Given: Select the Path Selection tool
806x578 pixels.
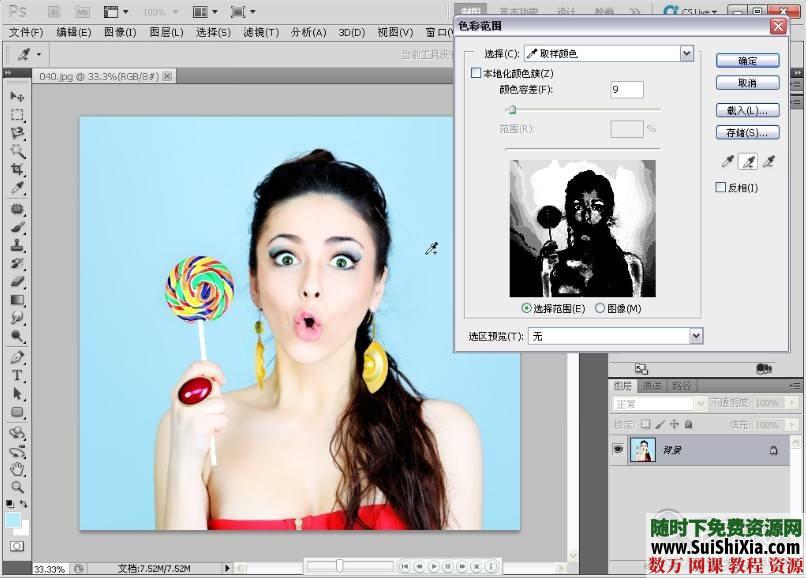Looking at the screenshot, I should click(17, 394).
